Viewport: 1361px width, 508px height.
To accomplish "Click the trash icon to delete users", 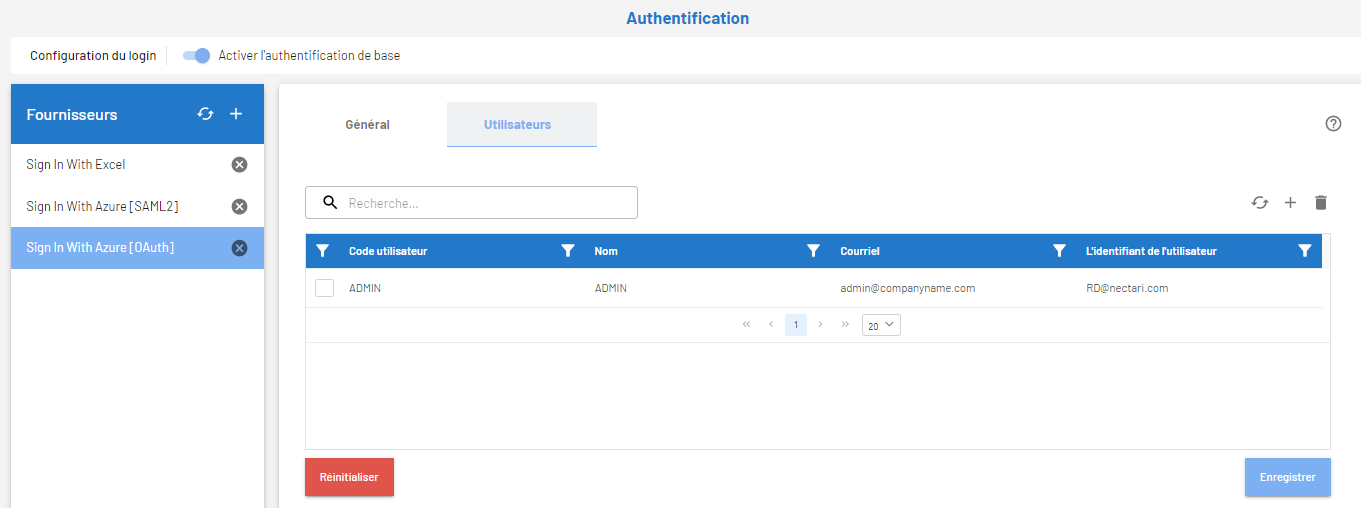I will click(1320, 203).
